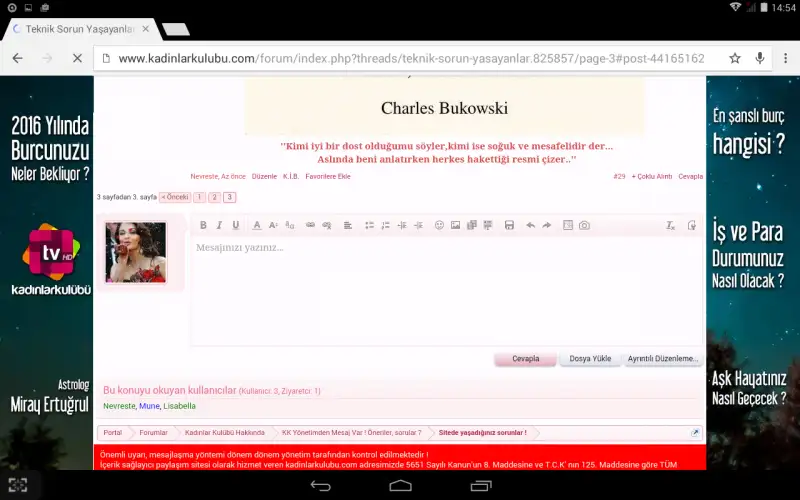
Task: Click the Dosya Yükle button
Action: coord(590,359)
